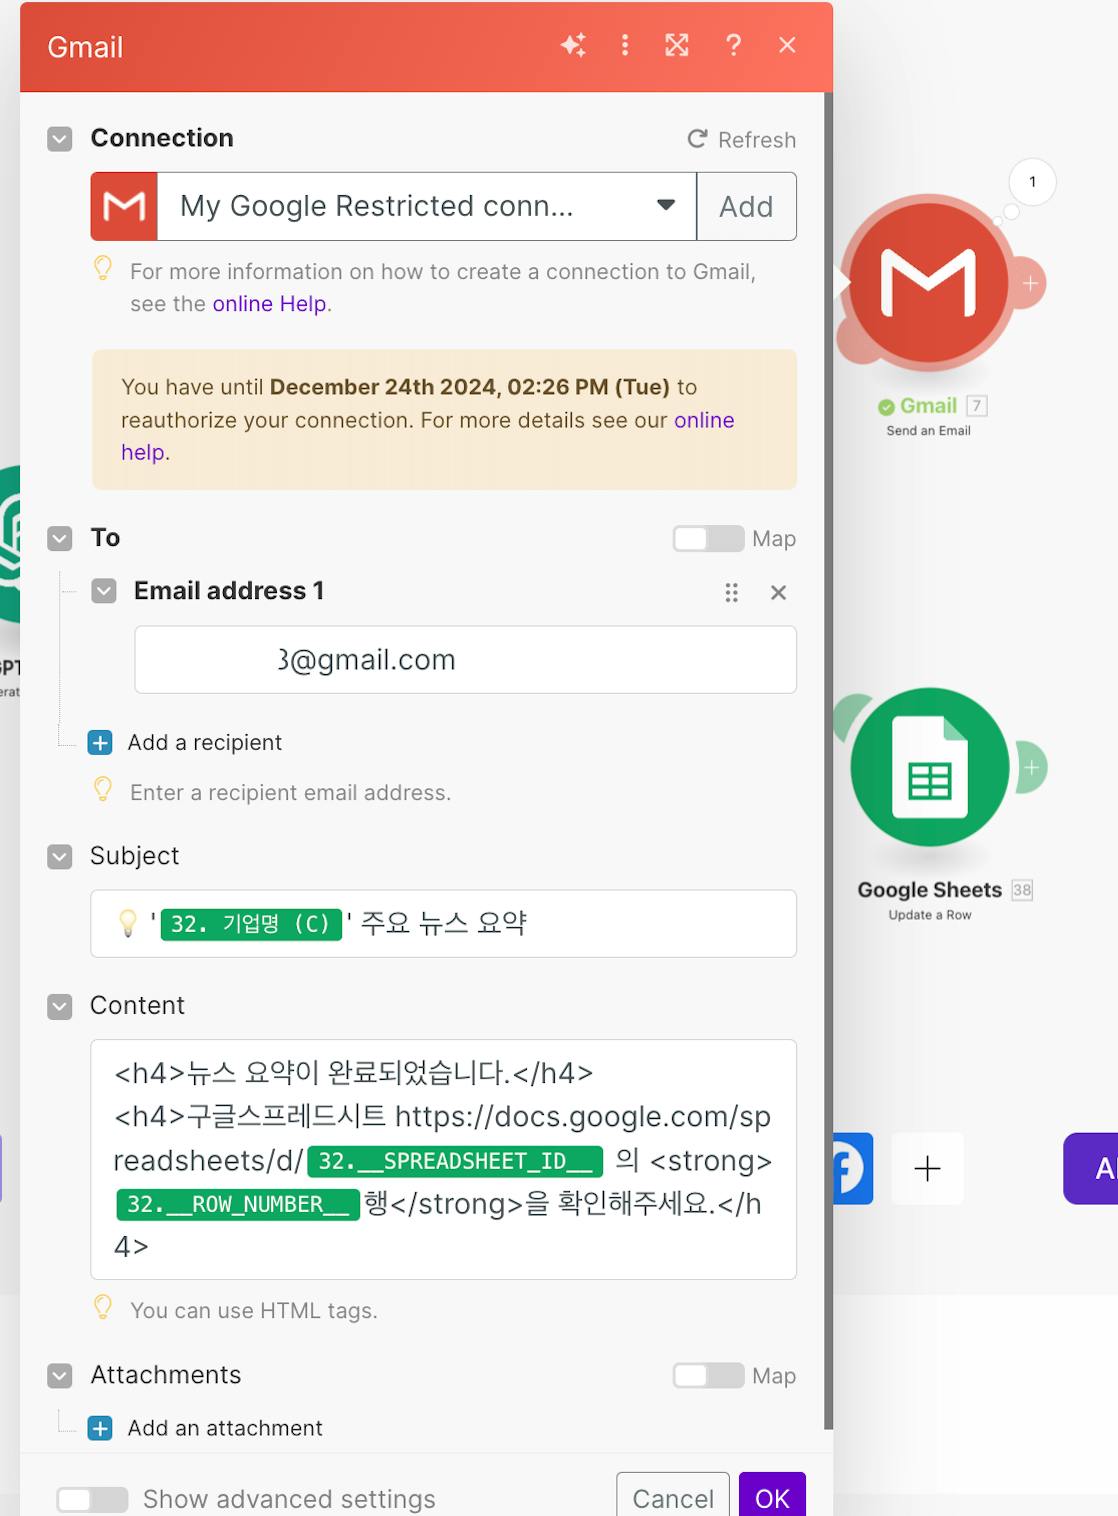Open the My Google Restricted connection dropdown
Viewport: 1118px width, 1516px height.
[x=427, y=207]
